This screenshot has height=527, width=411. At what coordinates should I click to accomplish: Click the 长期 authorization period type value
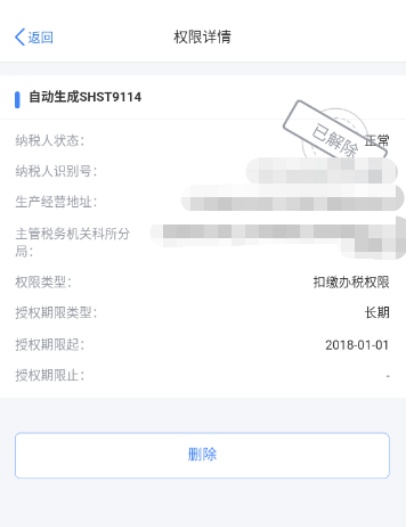point(377,313)
